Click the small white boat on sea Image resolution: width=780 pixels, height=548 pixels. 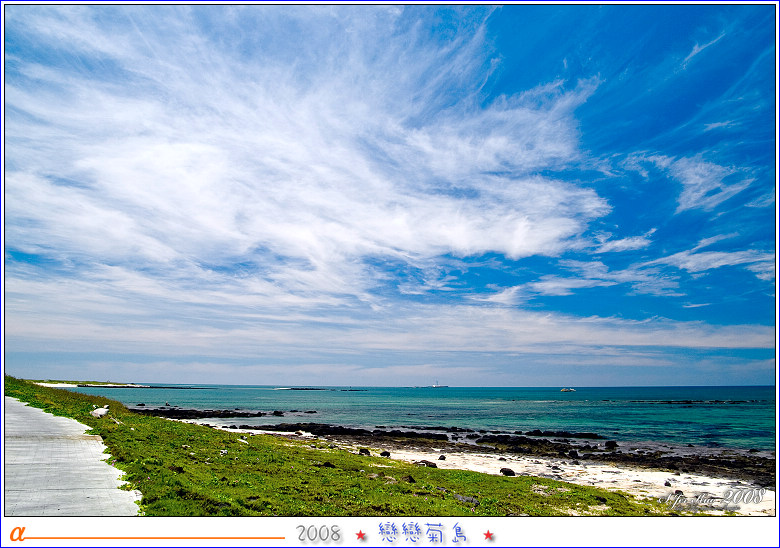click(567, 389)
